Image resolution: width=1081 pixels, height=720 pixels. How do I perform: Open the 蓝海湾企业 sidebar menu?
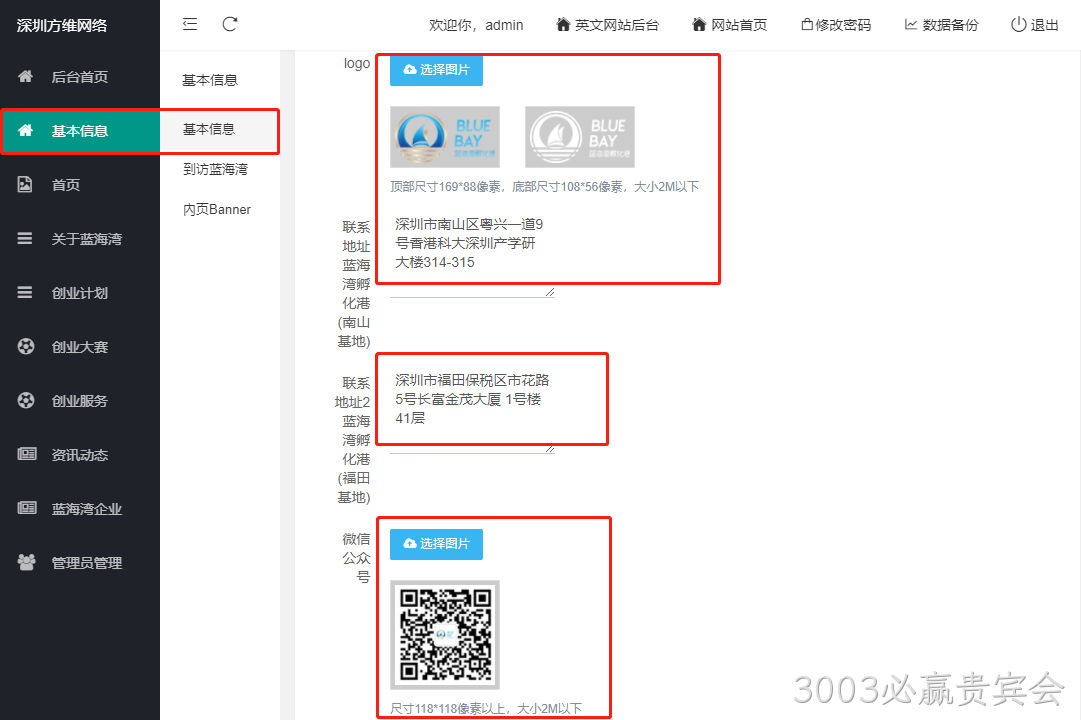(x=80, y=509)
